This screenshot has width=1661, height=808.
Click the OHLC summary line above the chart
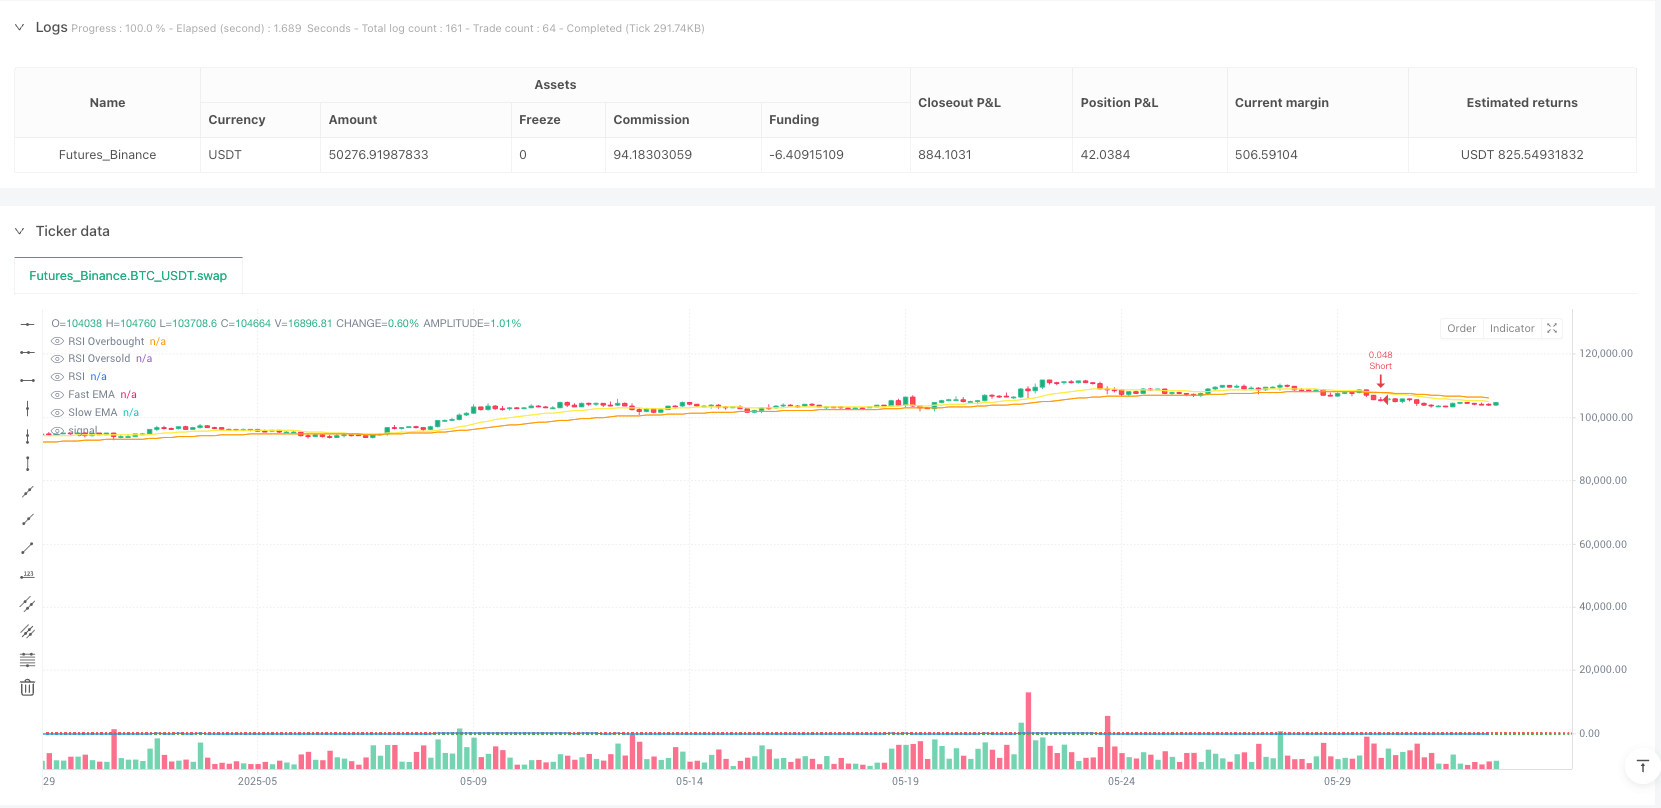coord(286,324)
